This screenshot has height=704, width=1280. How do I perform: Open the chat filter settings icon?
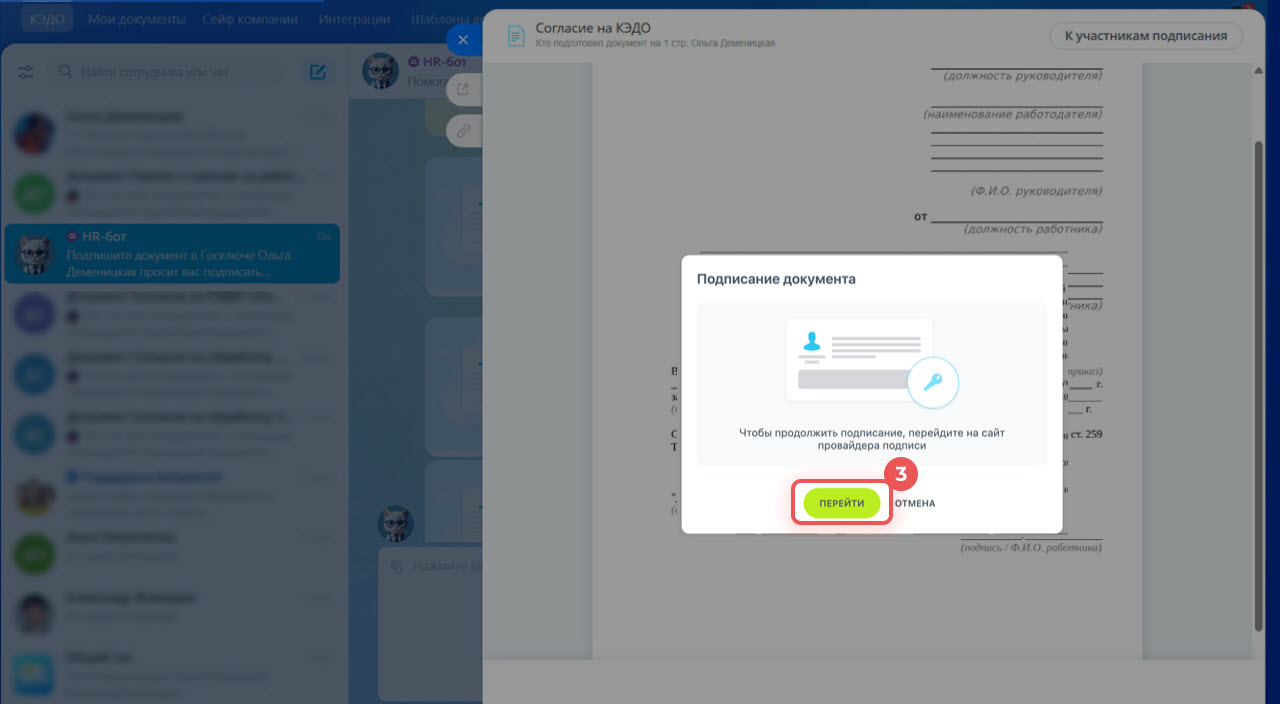pyautogui.click(x=26, y=72)
